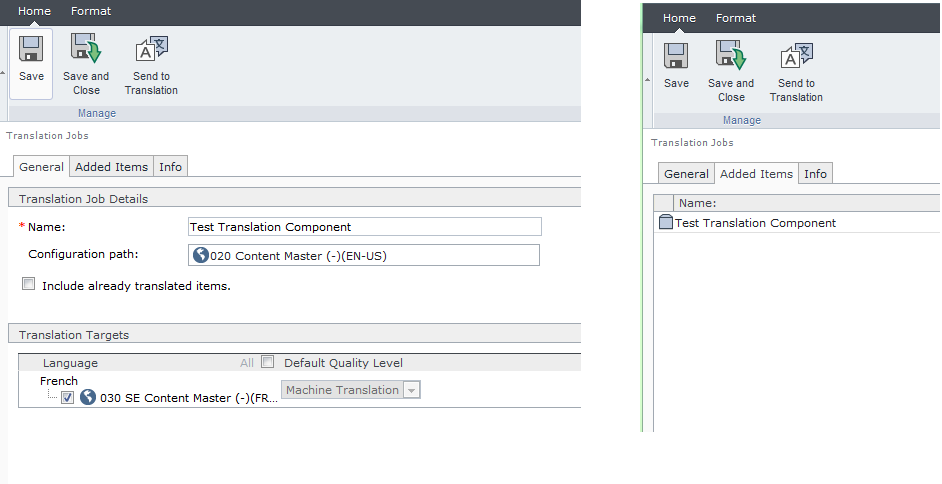Screen dimensions: 942x484
Task: Enable Include already translated items checkbox
Action: click(28, 285)
